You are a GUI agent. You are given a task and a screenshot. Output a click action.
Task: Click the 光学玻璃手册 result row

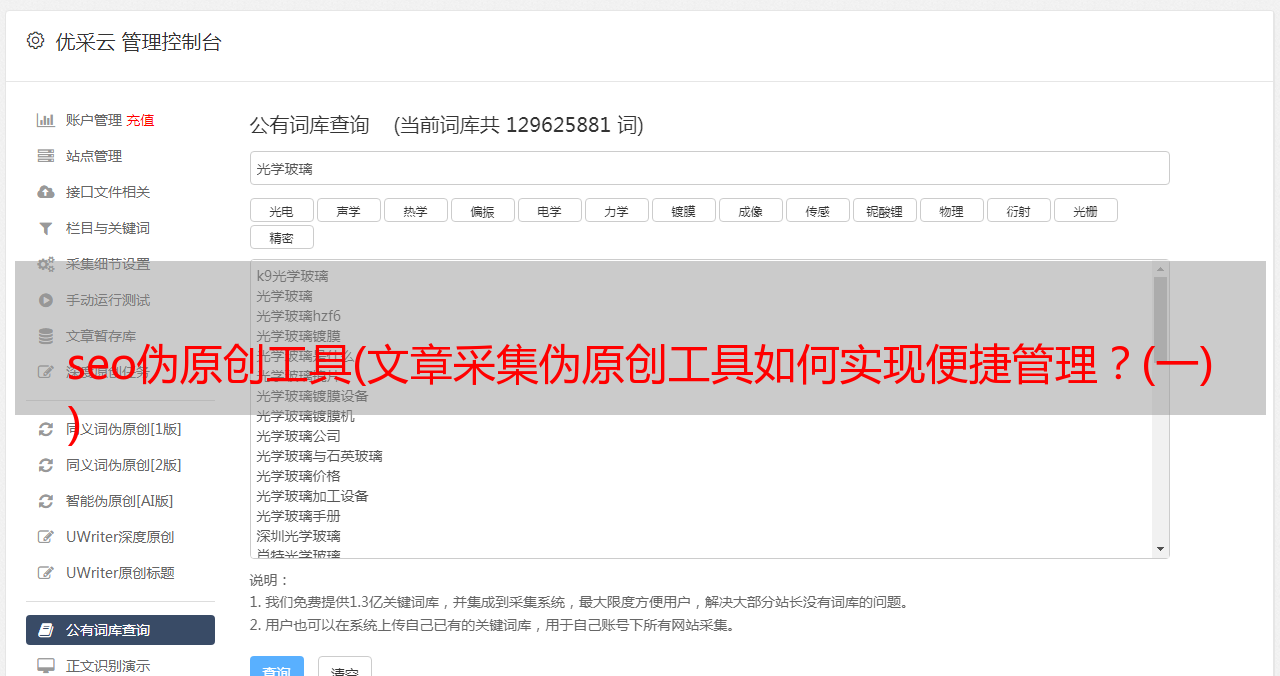click(702, 516)
